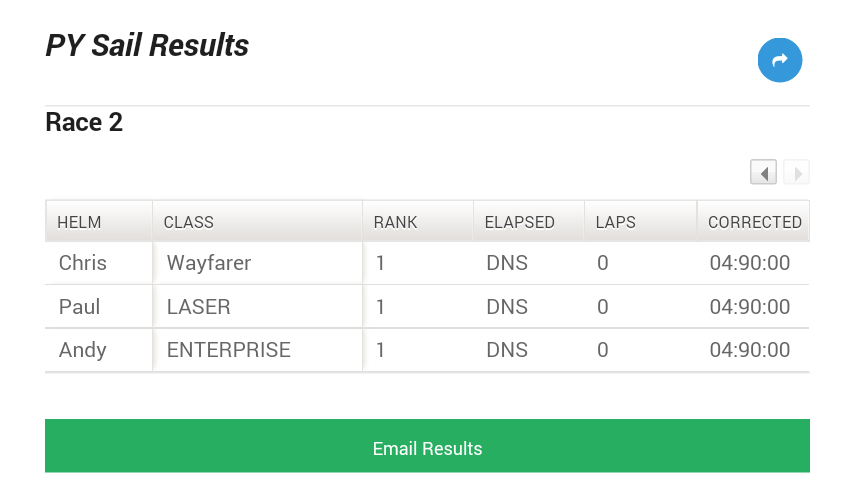The image size is (854, 480).
Task: Select the row for helm Andy
Action: tap(83, 350)
